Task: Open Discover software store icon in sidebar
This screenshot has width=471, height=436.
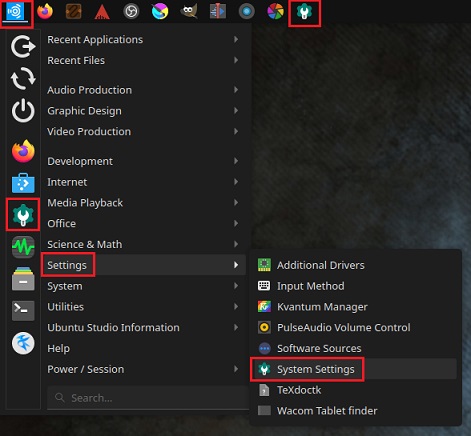Action: (x=23, y=183)
